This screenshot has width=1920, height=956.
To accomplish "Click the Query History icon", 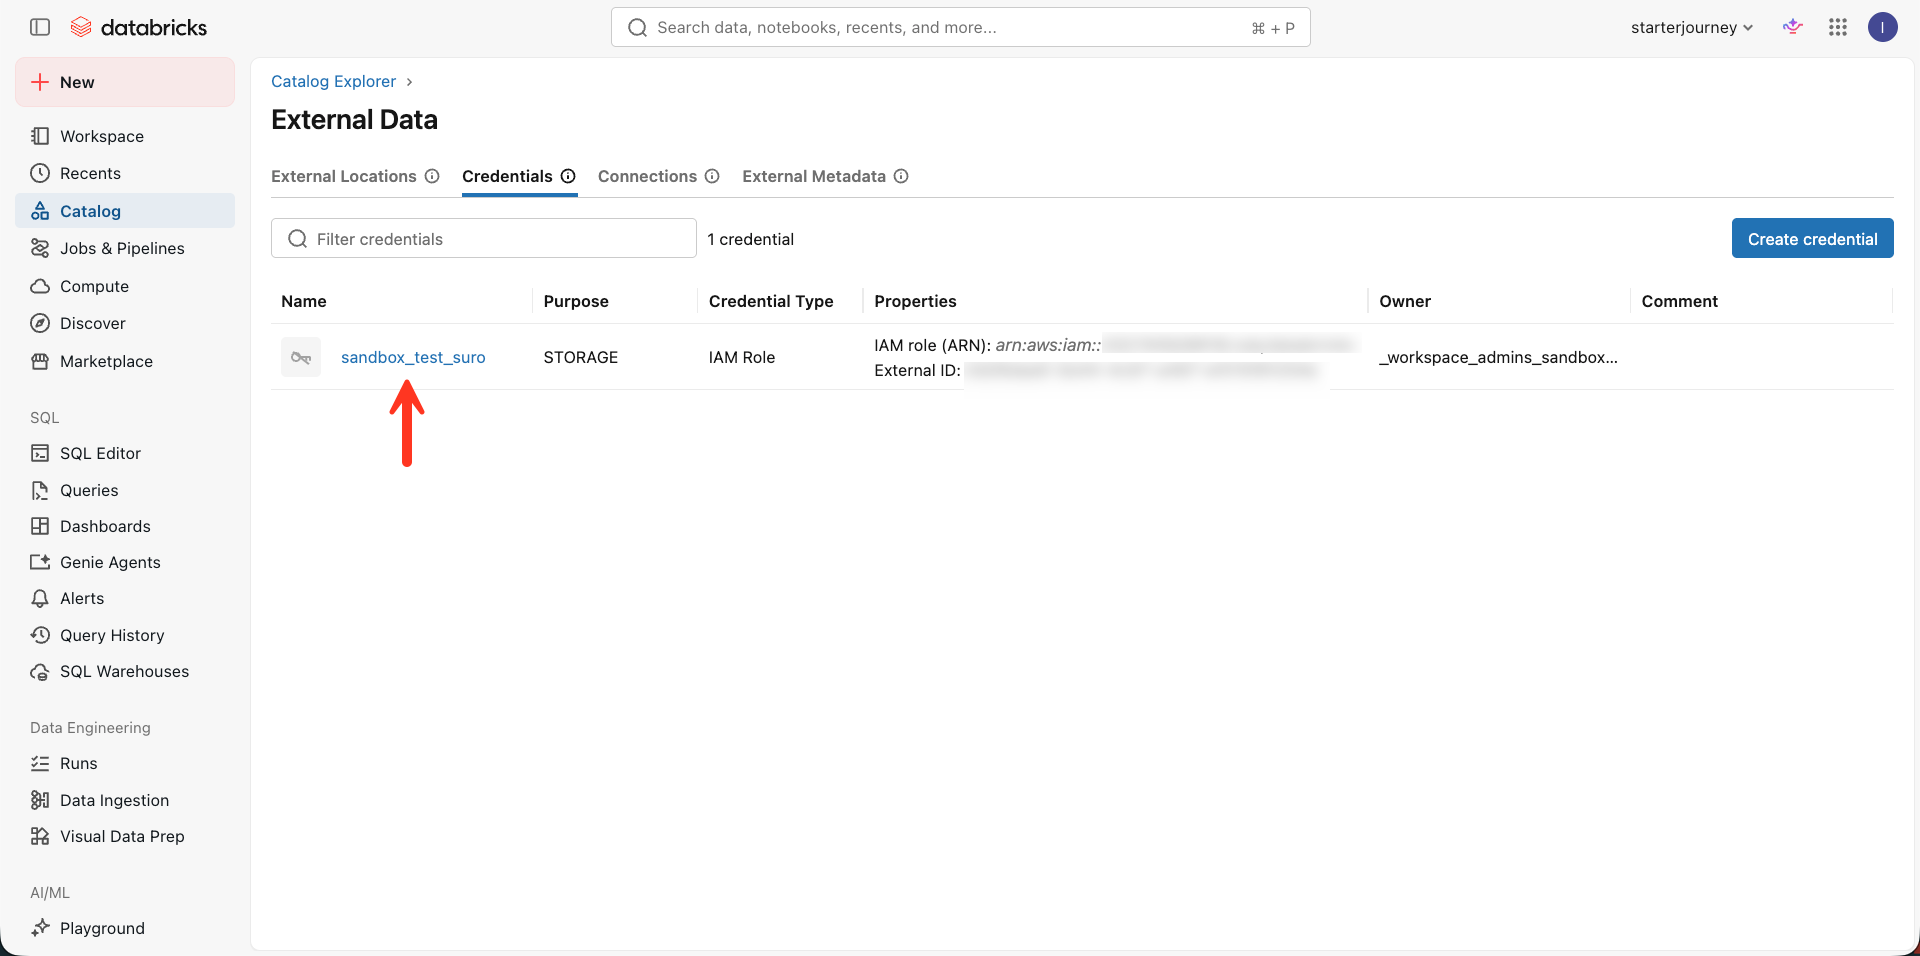I will click(40, 635).
